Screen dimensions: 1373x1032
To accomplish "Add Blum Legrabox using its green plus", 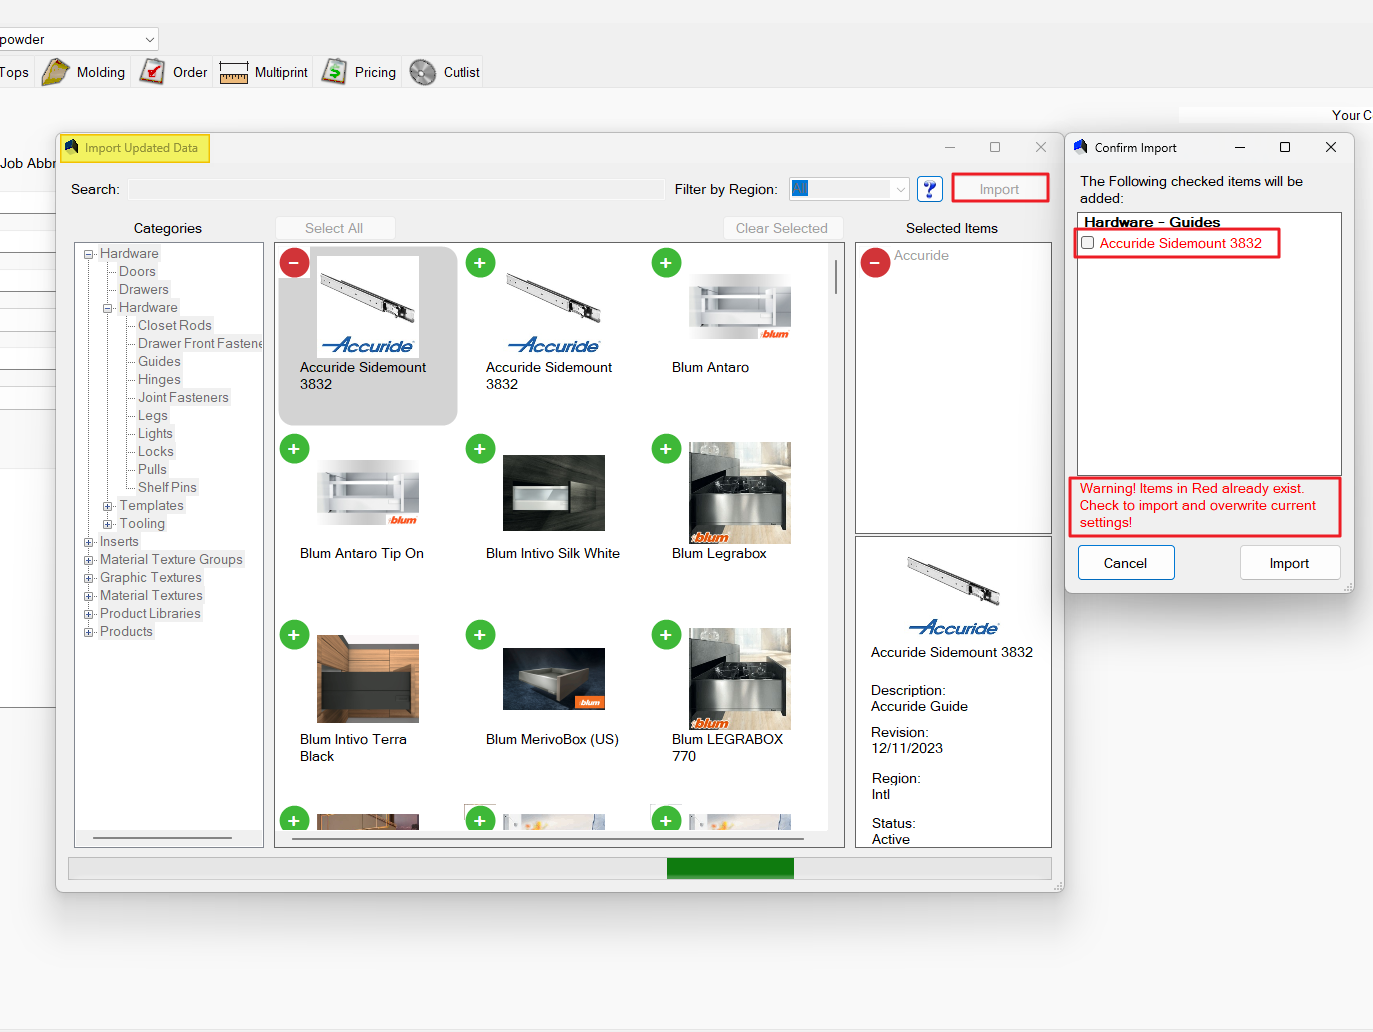I will pyautogui.click(x=666, y=449).
